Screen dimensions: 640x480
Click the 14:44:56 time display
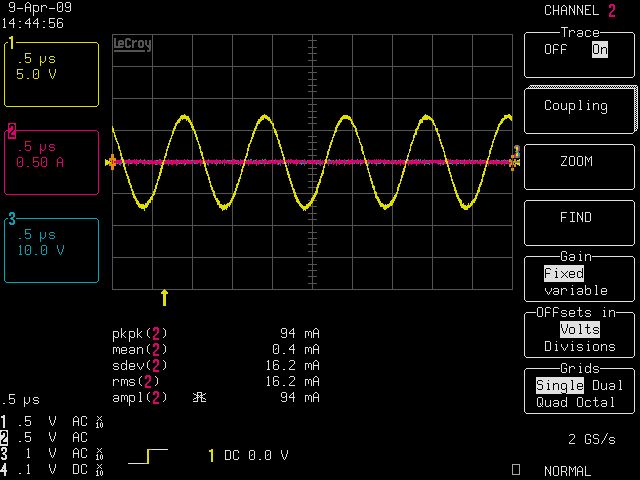(32, 23)
